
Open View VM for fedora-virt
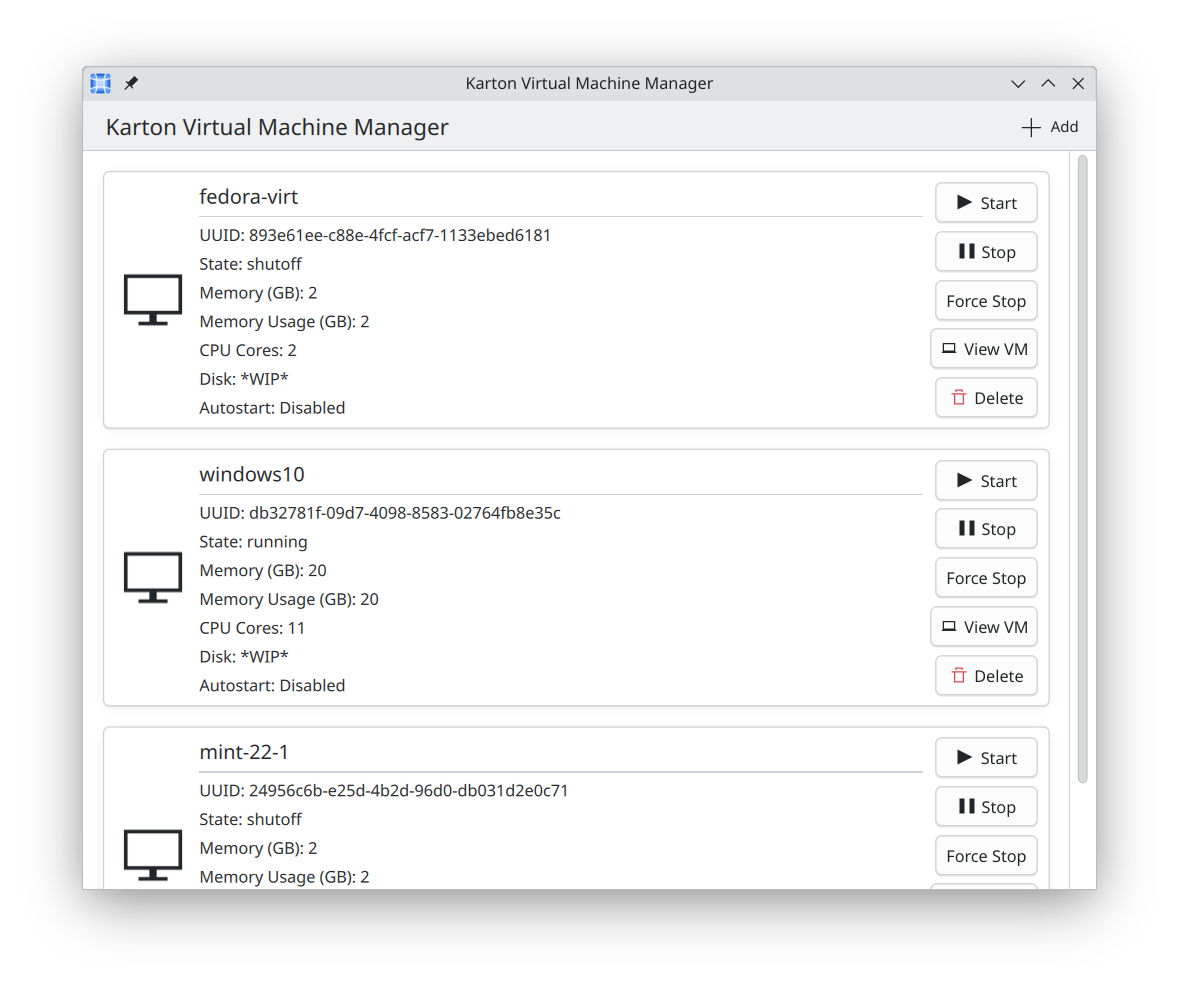(984, 349)
